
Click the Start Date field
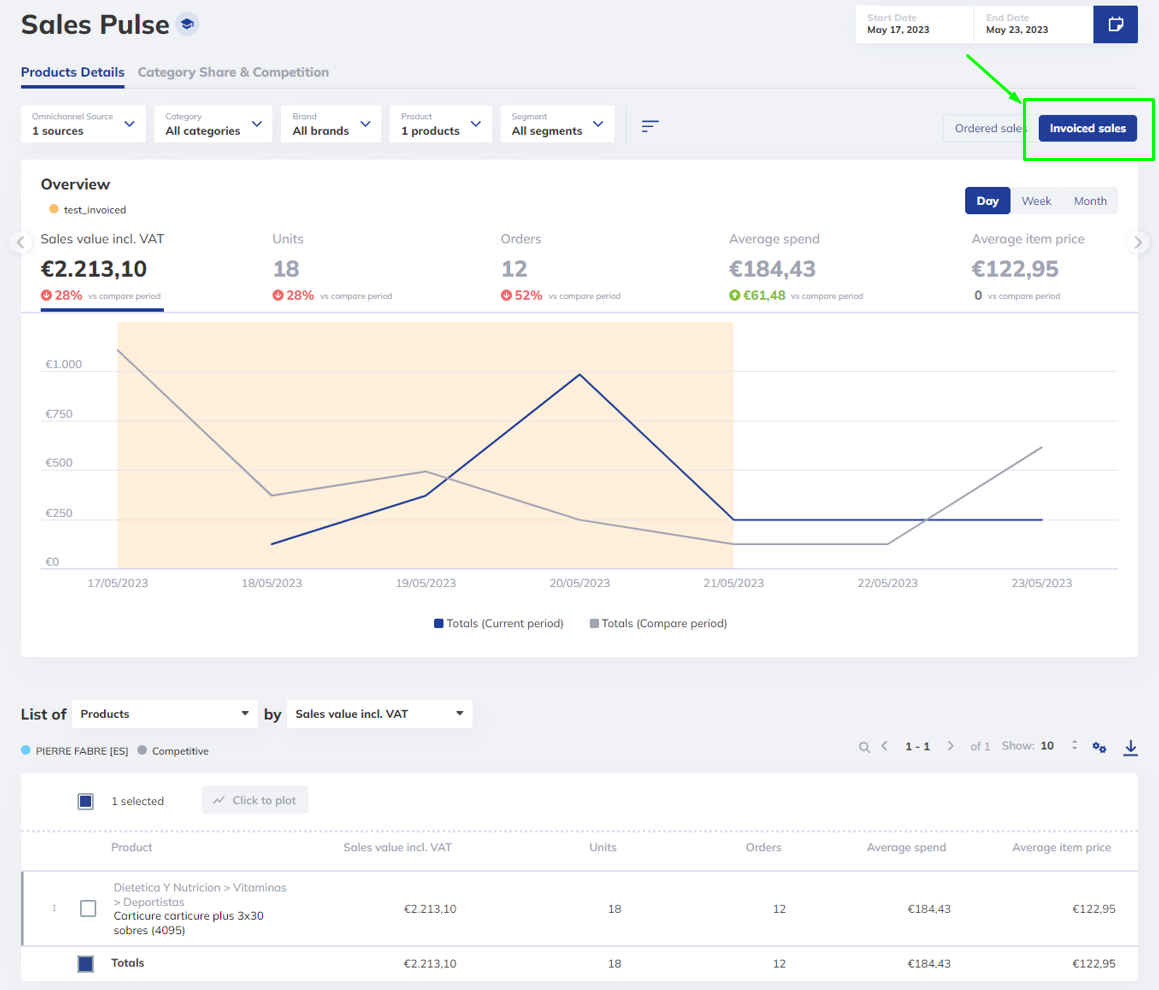(x=913, y=24)
